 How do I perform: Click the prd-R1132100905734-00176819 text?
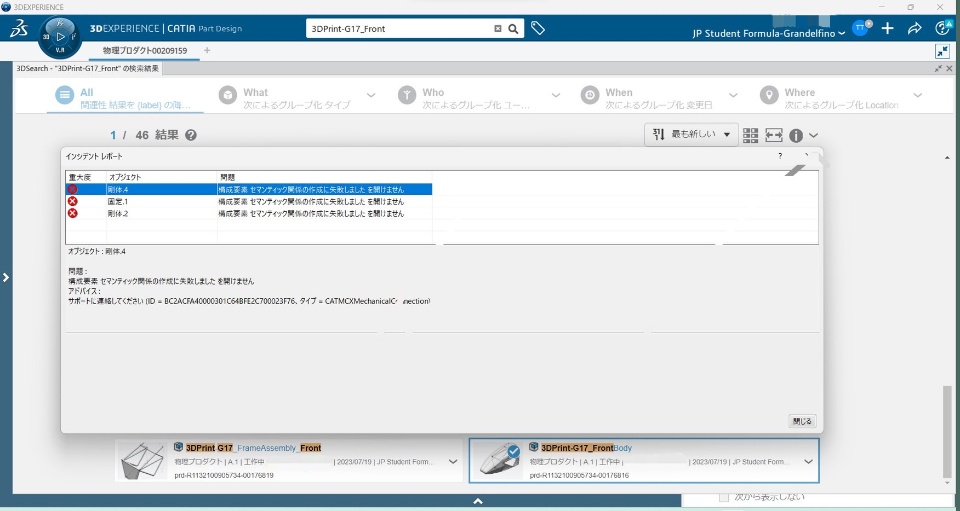pyautogui.click(x=224, y=475)
